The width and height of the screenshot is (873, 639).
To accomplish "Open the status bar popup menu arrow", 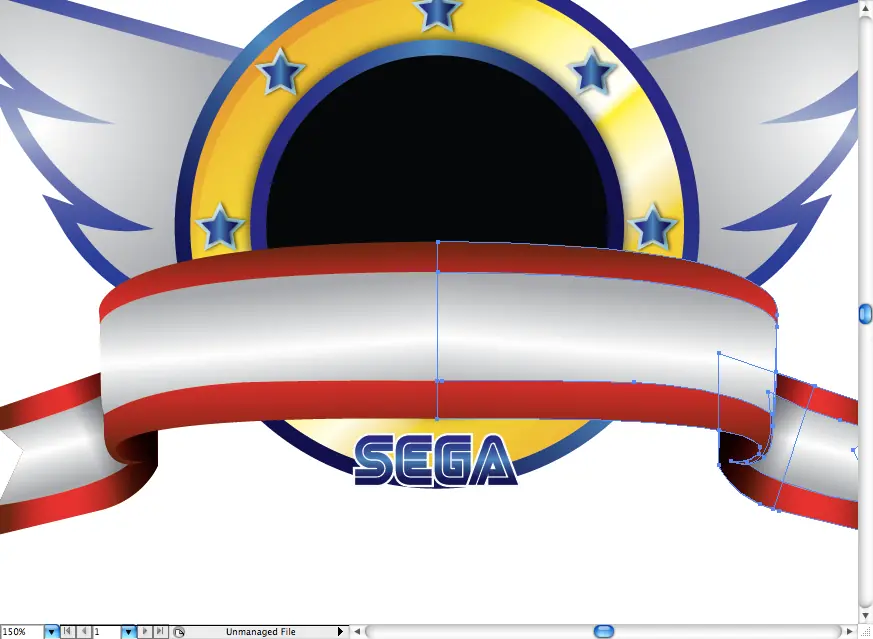I will pyautogui.click(x=340, y=632).
